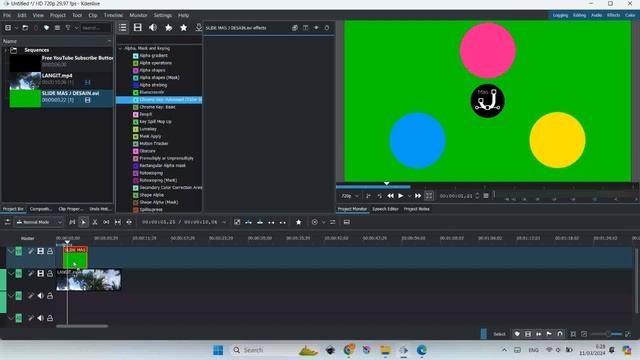Select the ripple tool icon in timeline toolbar
The image size is (640, 360).
point(129,222)
